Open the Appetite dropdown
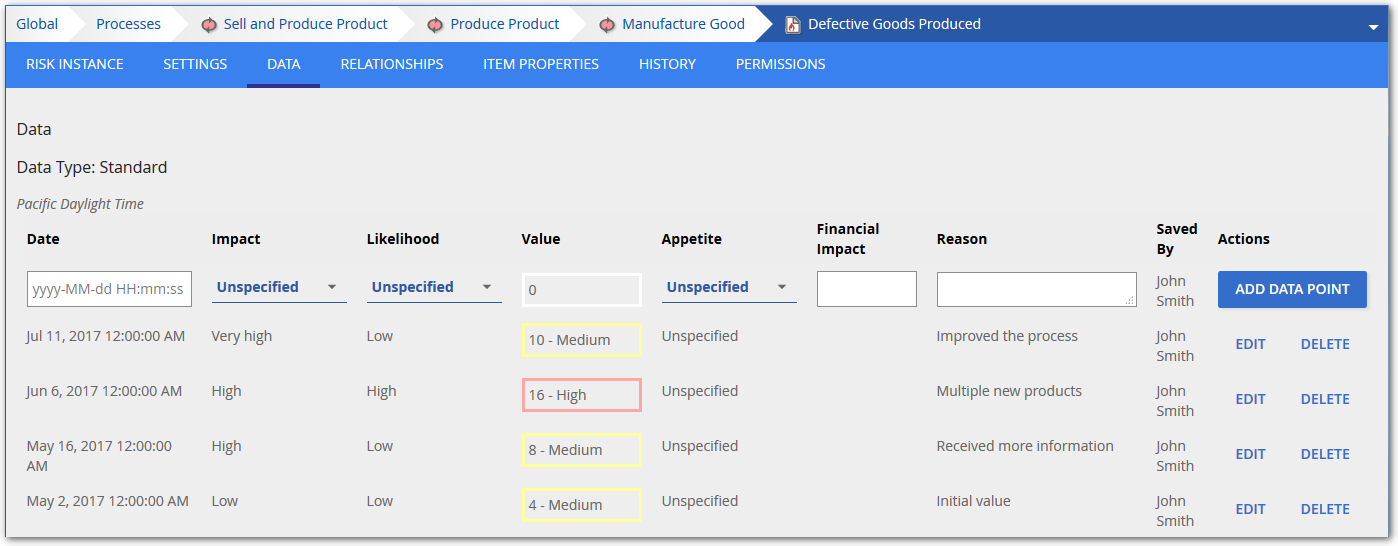Viewport: 1398px width, 546px height. (x=728, y=288)
